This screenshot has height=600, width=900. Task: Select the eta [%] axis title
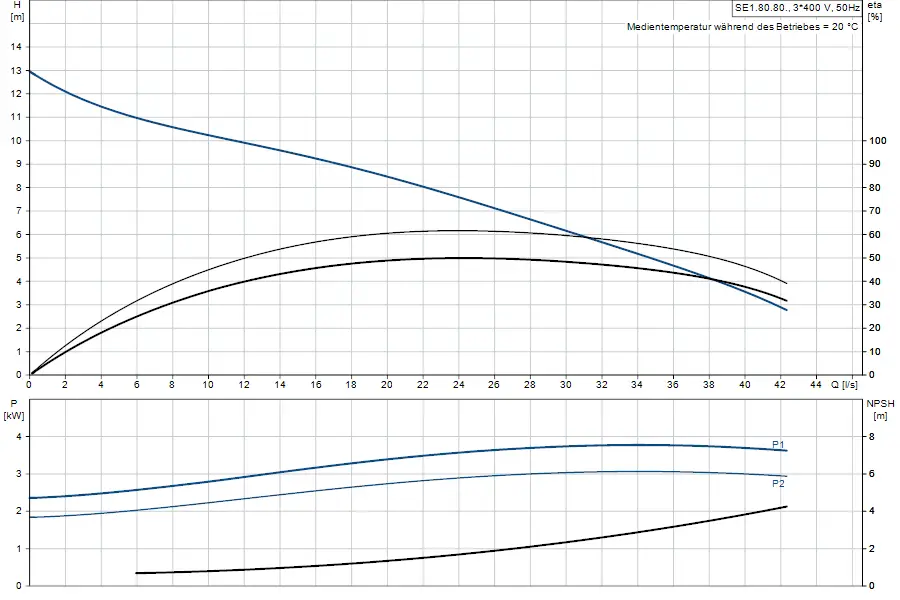click(875, 10)
